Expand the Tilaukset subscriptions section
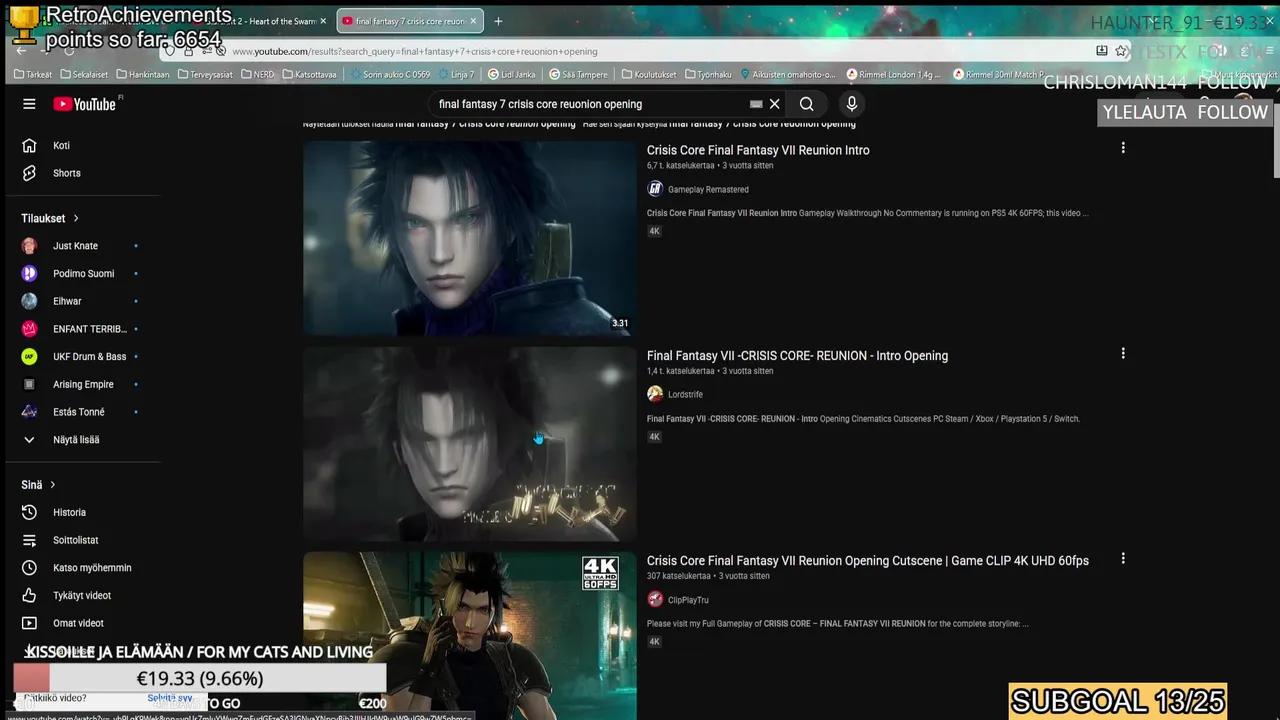The height and width of the screenshot is (720, 1280). point(50,218)
